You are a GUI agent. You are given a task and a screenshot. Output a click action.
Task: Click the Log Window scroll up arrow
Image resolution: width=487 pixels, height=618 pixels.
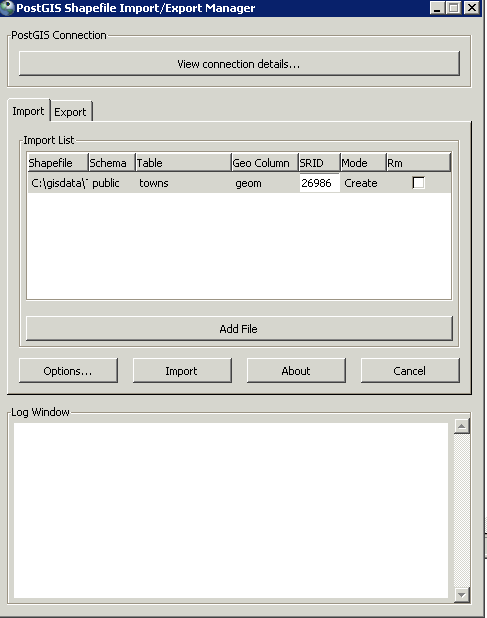[x=462, y=426]
